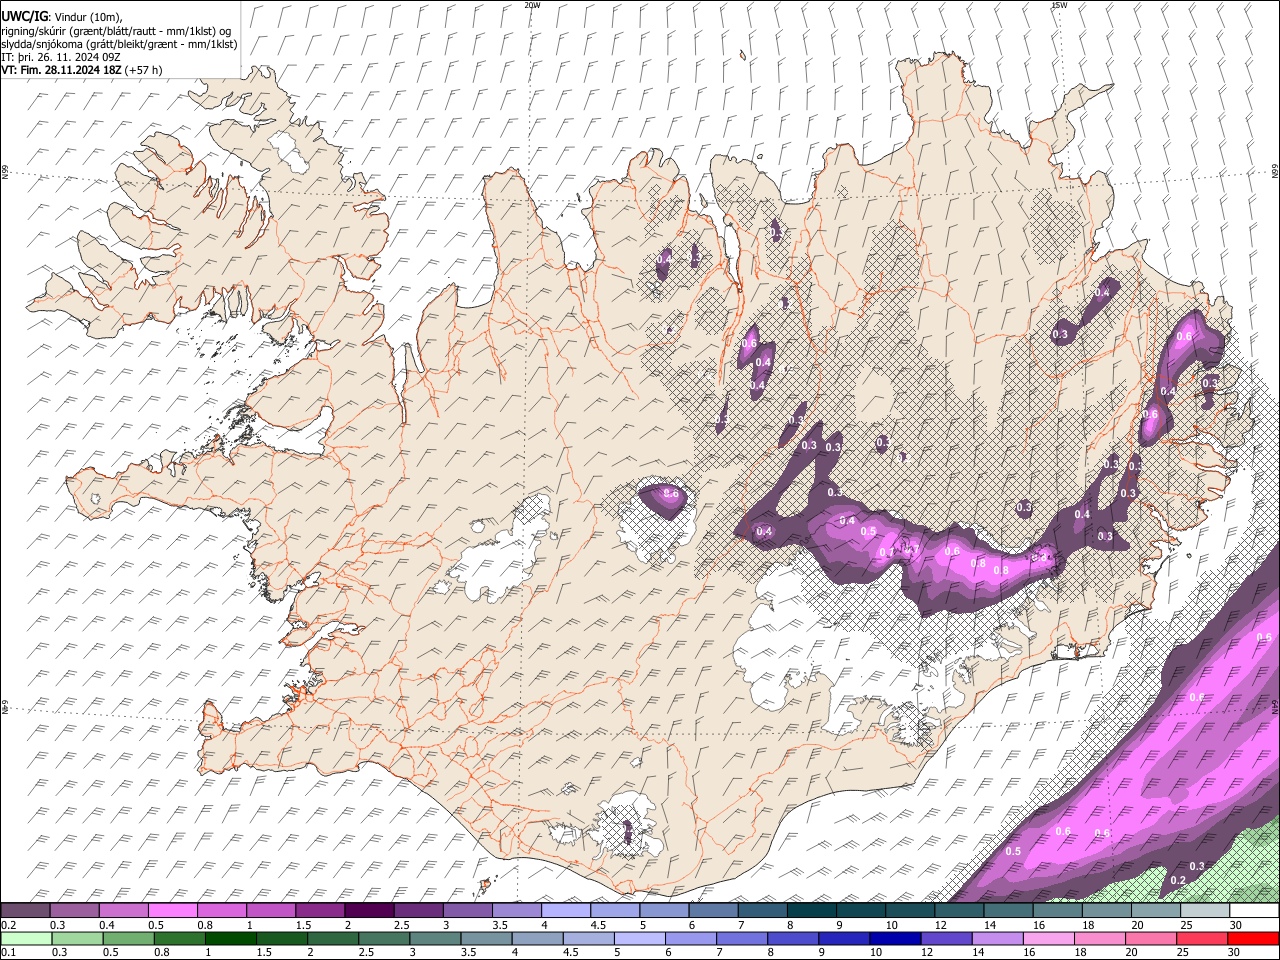Viewport: 1280px width, 960px height.
Task: Select the 'slydda/snjókoma' legend description line
Action: click(x=119, y=44)
